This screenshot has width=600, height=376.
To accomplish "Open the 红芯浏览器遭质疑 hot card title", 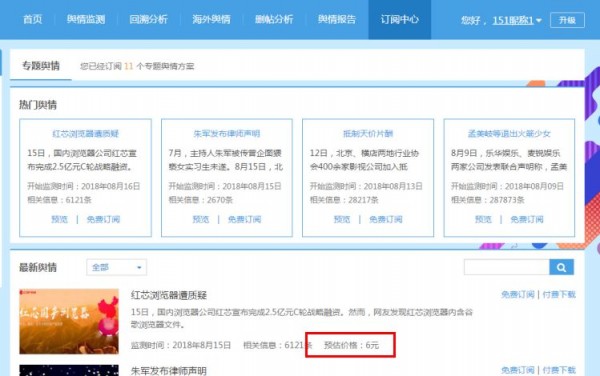I will pos(85,133).
